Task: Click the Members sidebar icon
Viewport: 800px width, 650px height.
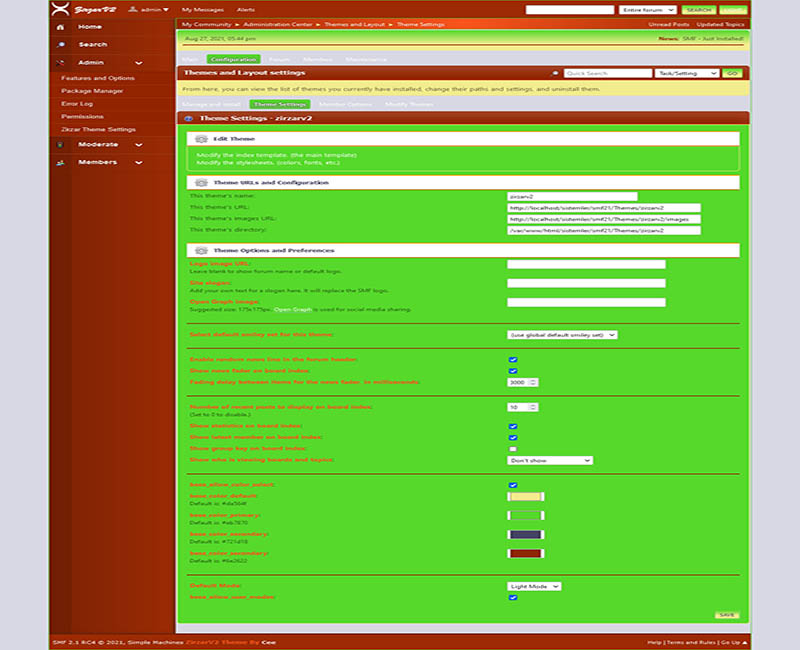Action: (x=61, y=163)
